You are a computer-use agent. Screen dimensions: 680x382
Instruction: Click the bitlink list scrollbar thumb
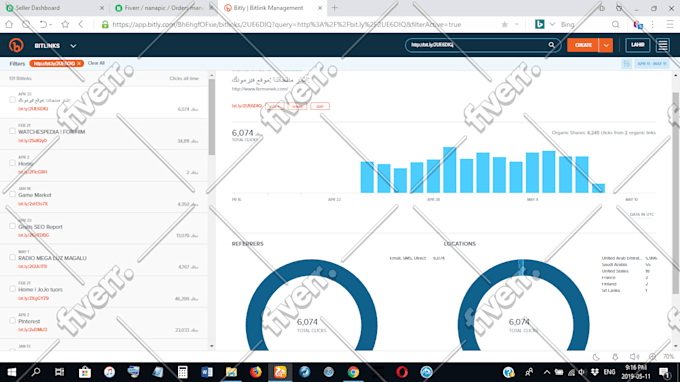pyautogui.click(x=212, y=117)
